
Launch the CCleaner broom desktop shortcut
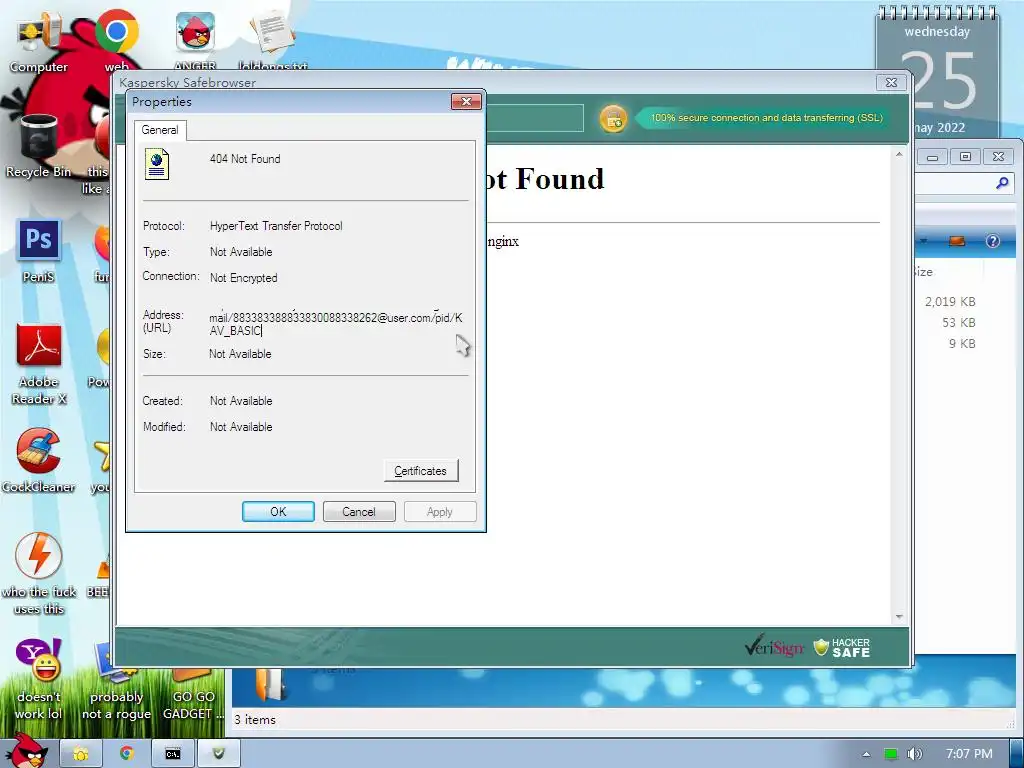pos(39,460)
